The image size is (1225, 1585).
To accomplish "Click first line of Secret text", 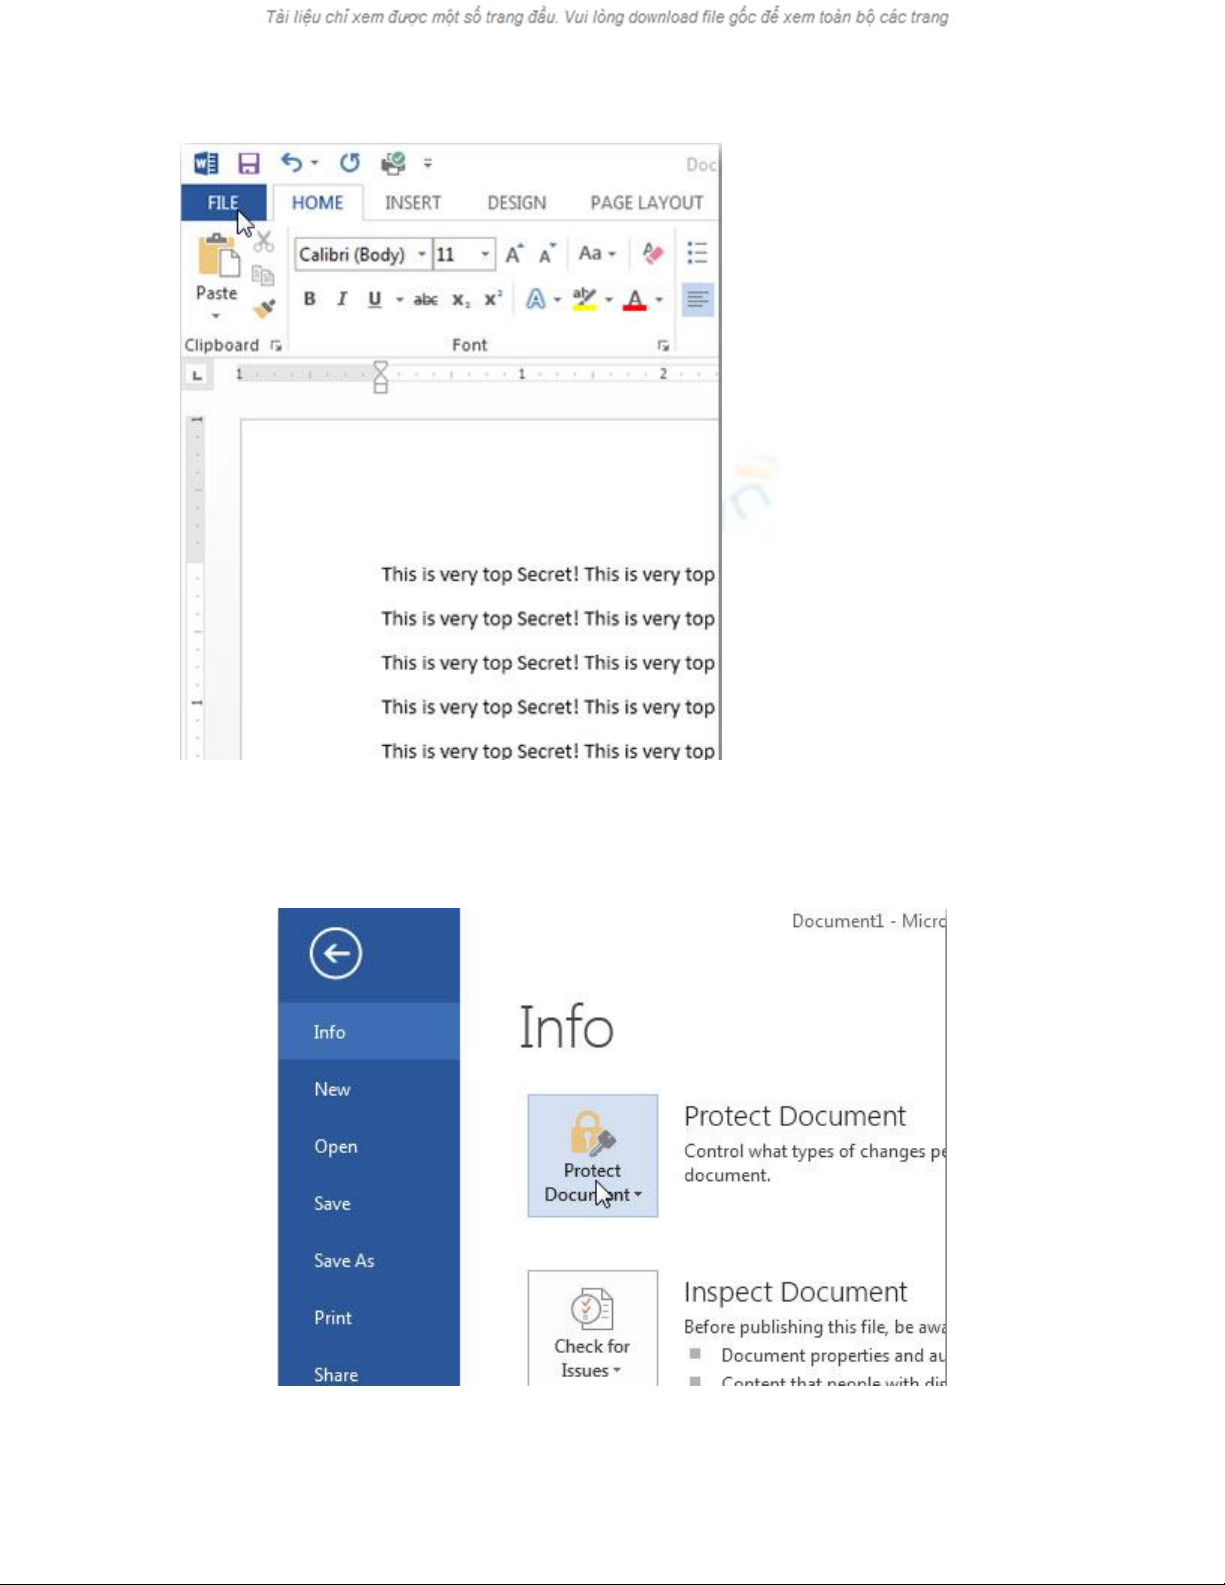I will pos(548,575).
